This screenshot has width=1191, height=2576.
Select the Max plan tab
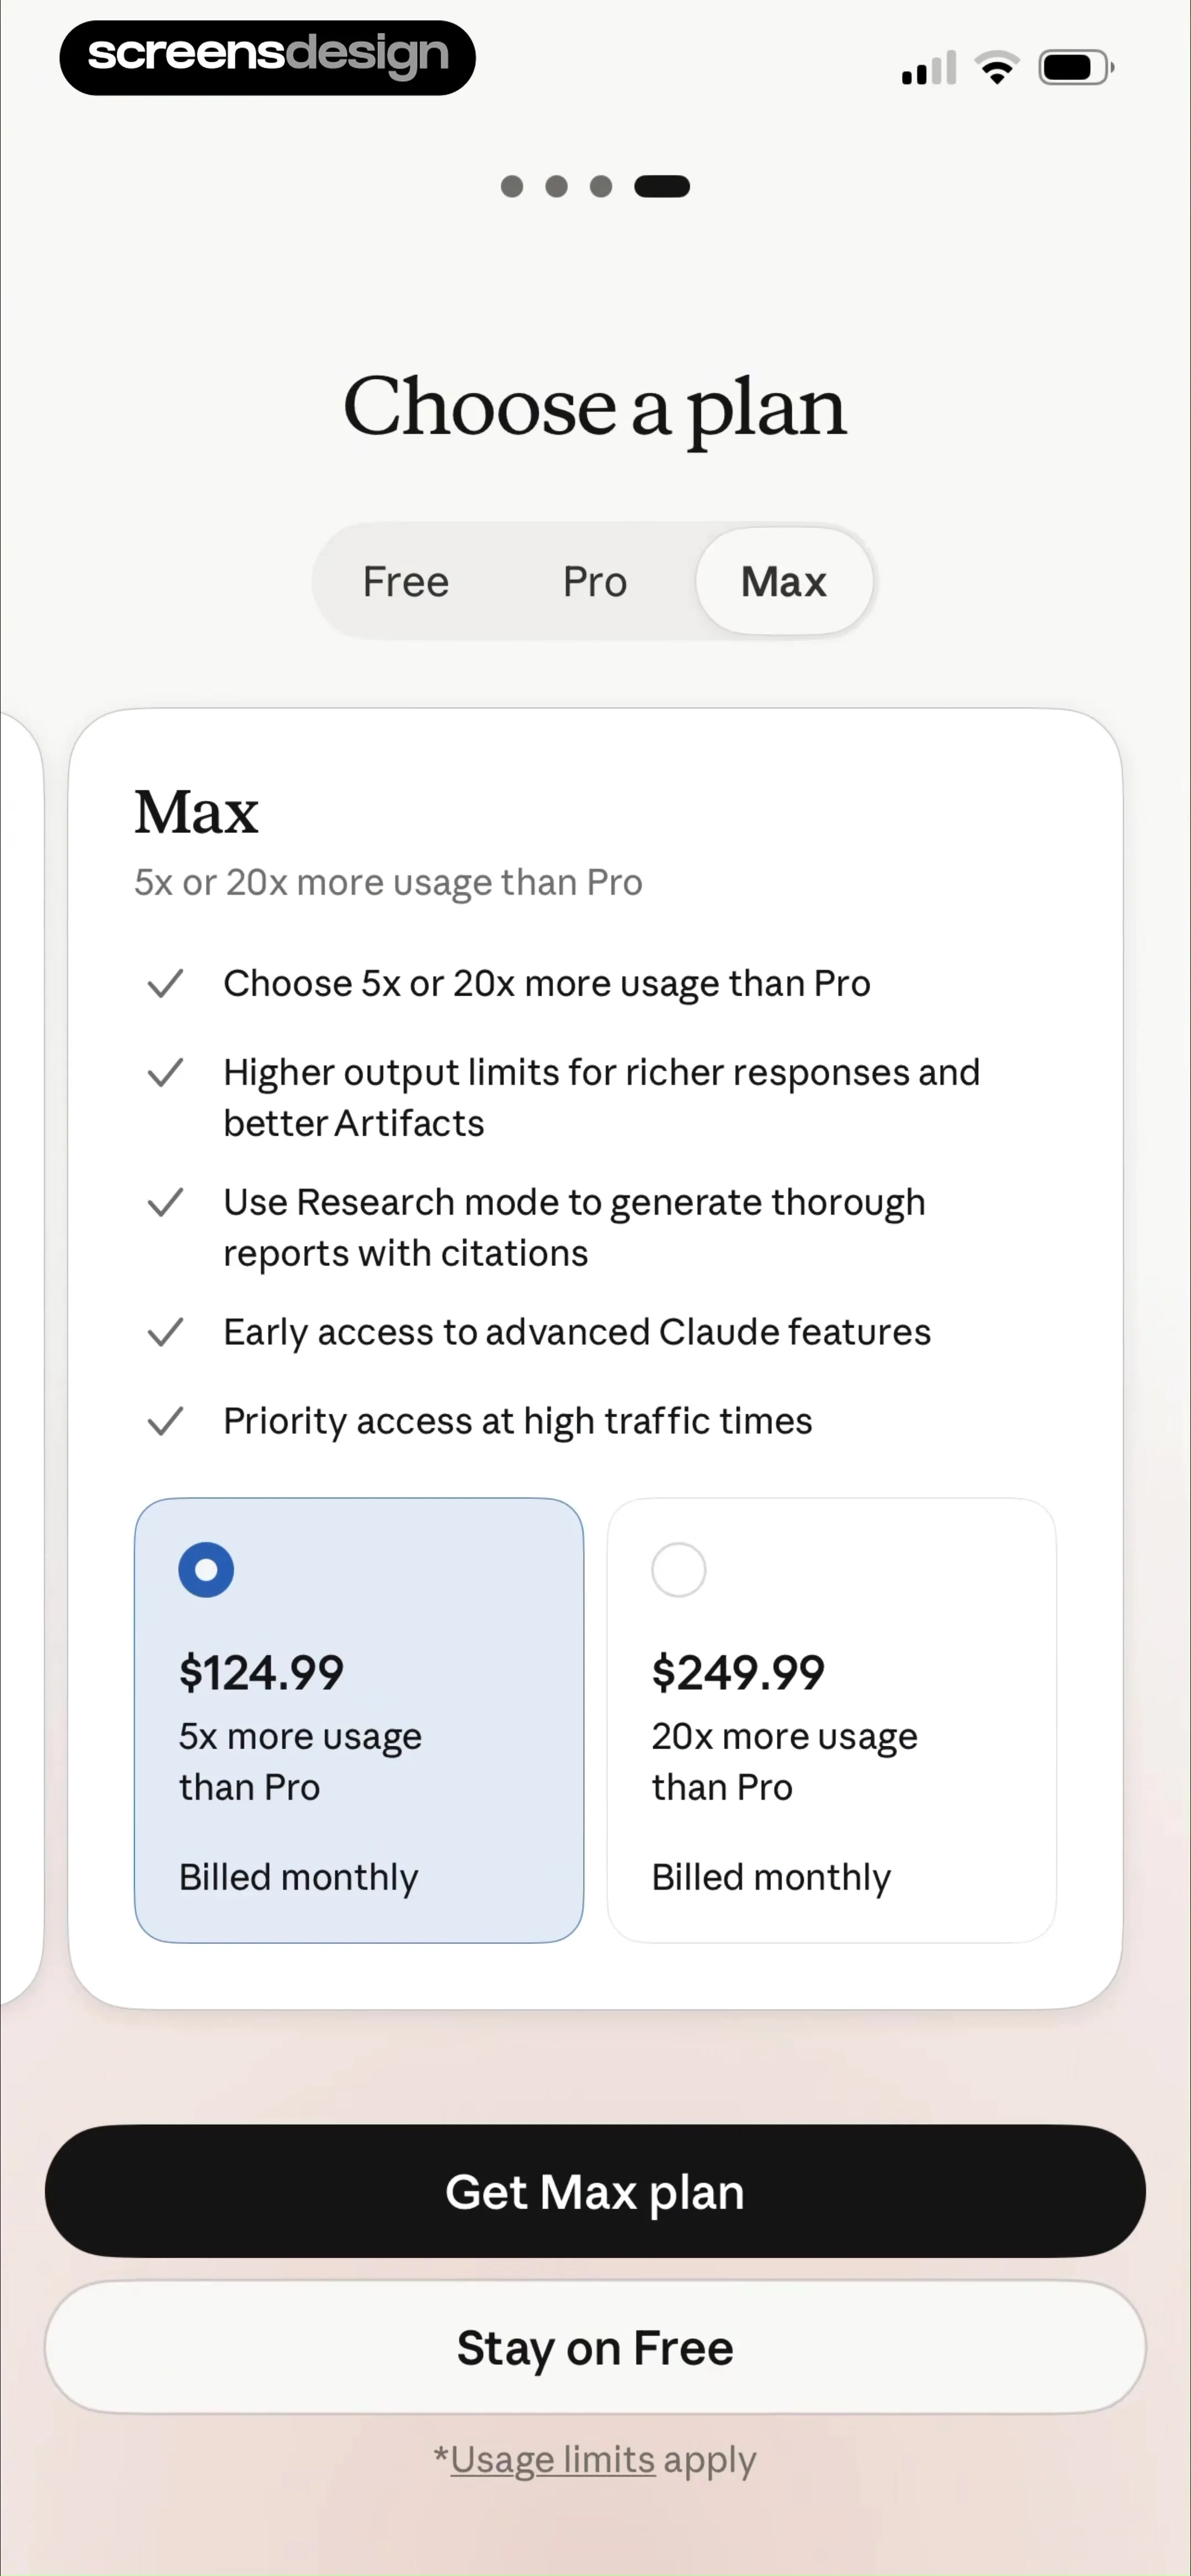coord(784,582)
